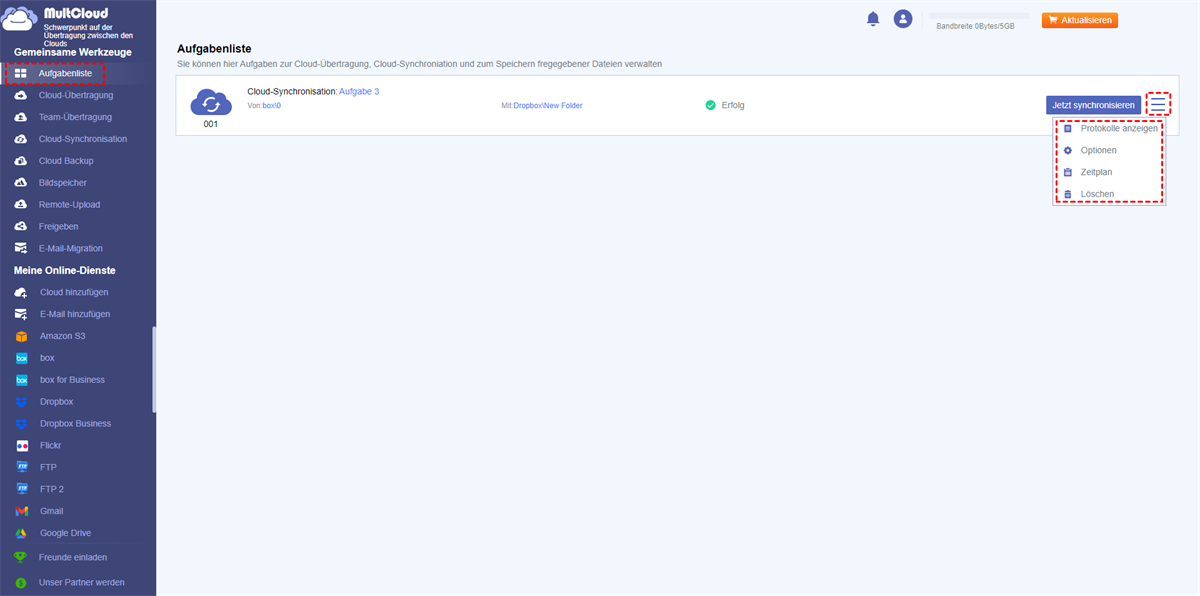Screen dimensions: 1200x596
Task: Open E-Mail-Migration label in sidebar
Action: [x=71, y=248]
